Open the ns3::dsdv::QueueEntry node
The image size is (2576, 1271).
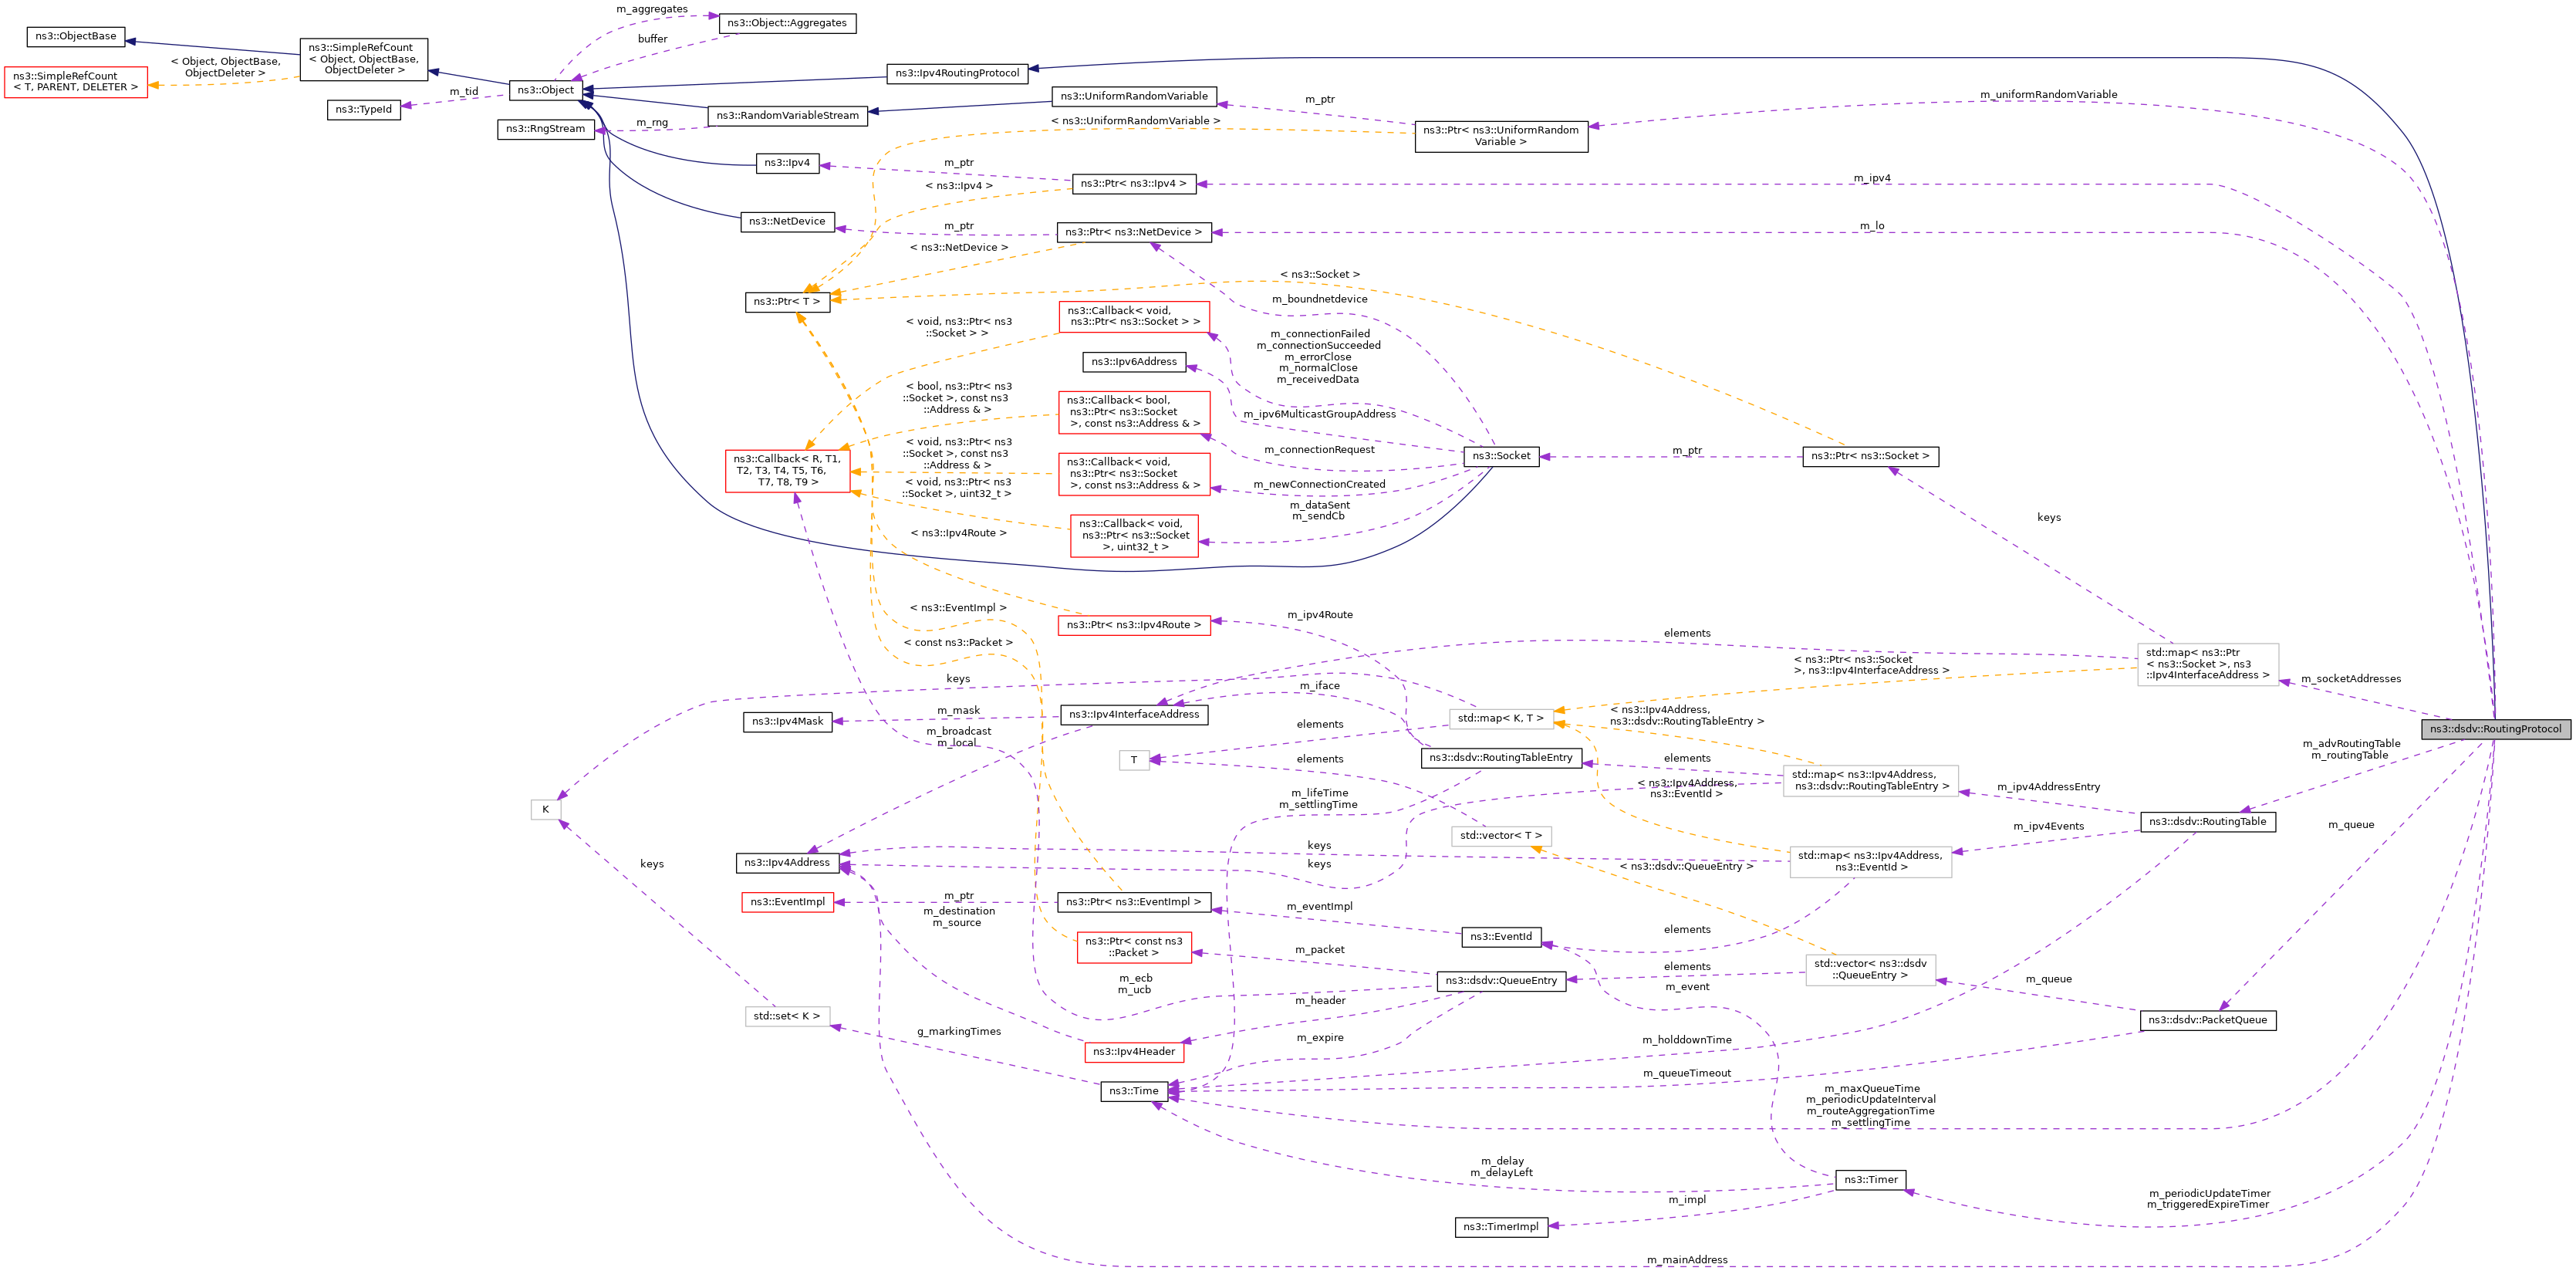(x=1501, y=981)
